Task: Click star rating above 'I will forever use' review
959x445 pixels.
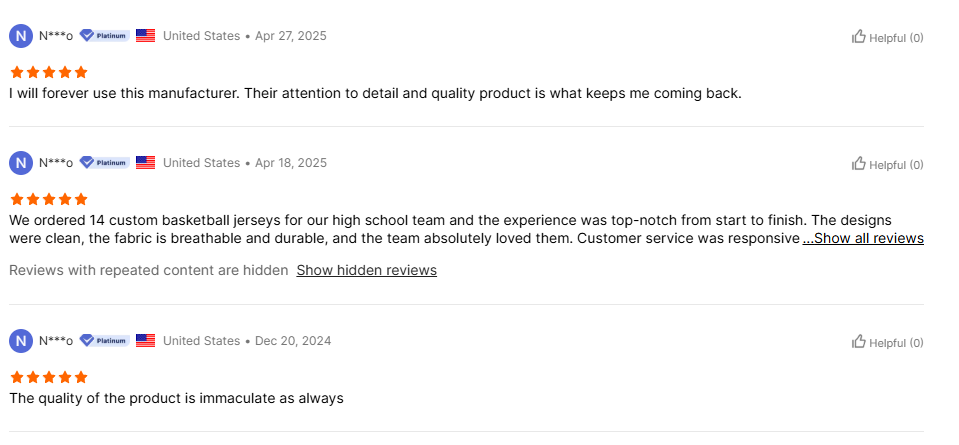Action: pyautogui.click(x=49, y=72)
